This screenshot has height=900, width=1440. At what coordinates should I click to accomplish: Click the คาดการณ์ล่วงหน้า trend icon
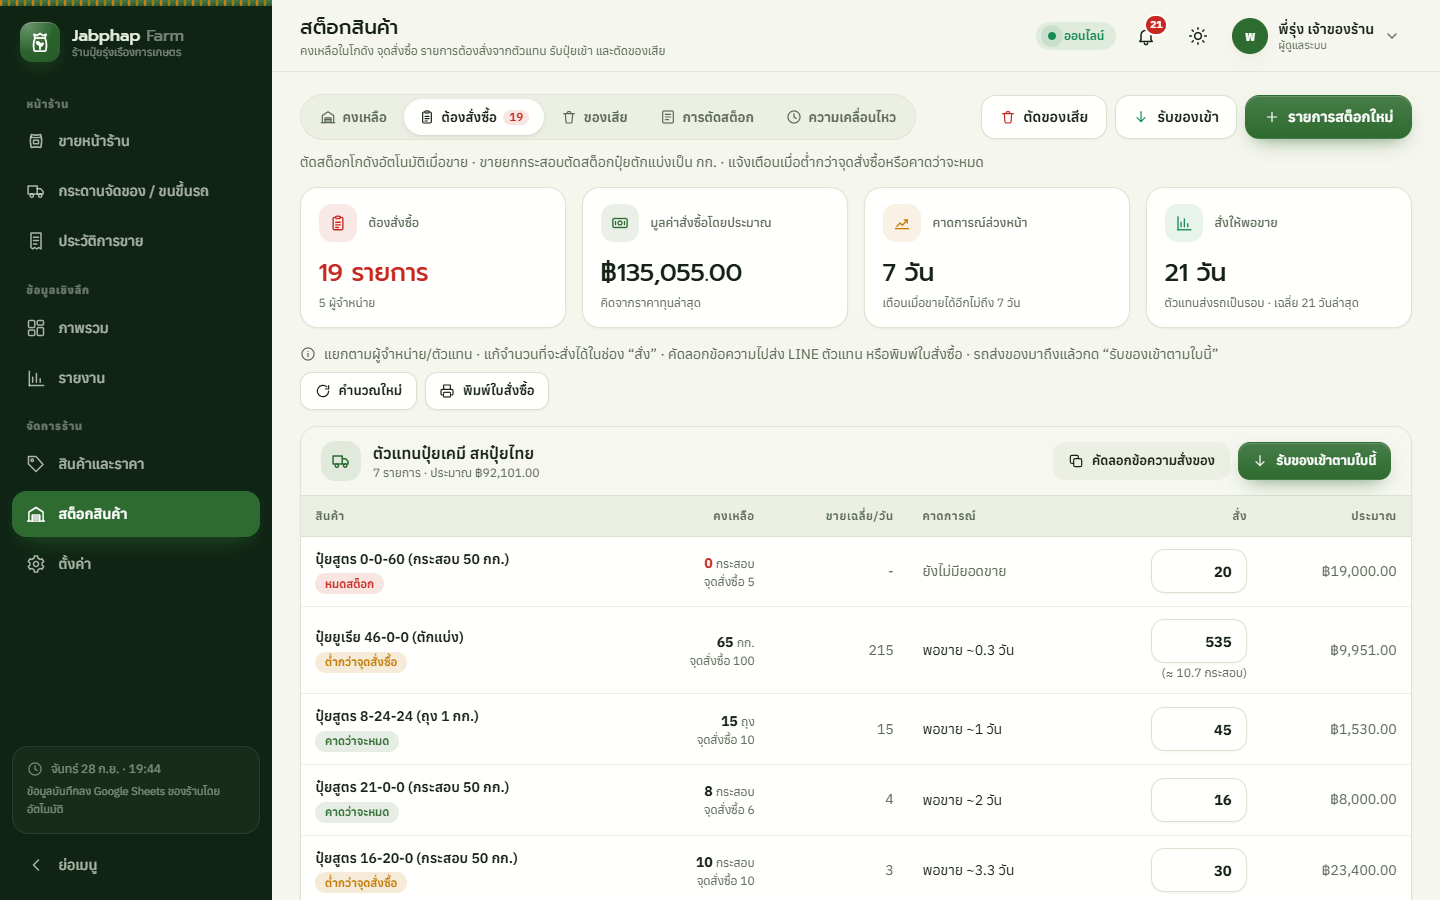[x=902, y=223]
